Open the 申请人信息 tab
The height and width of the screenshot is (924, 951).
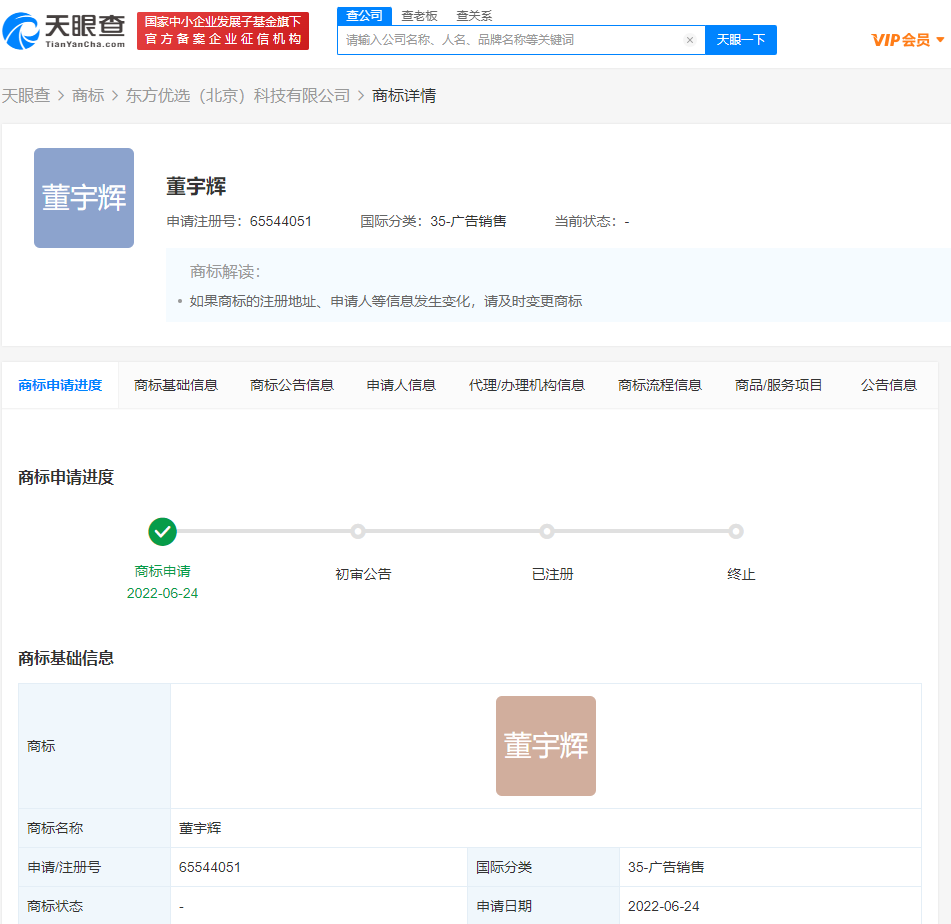tap(401, 385)
